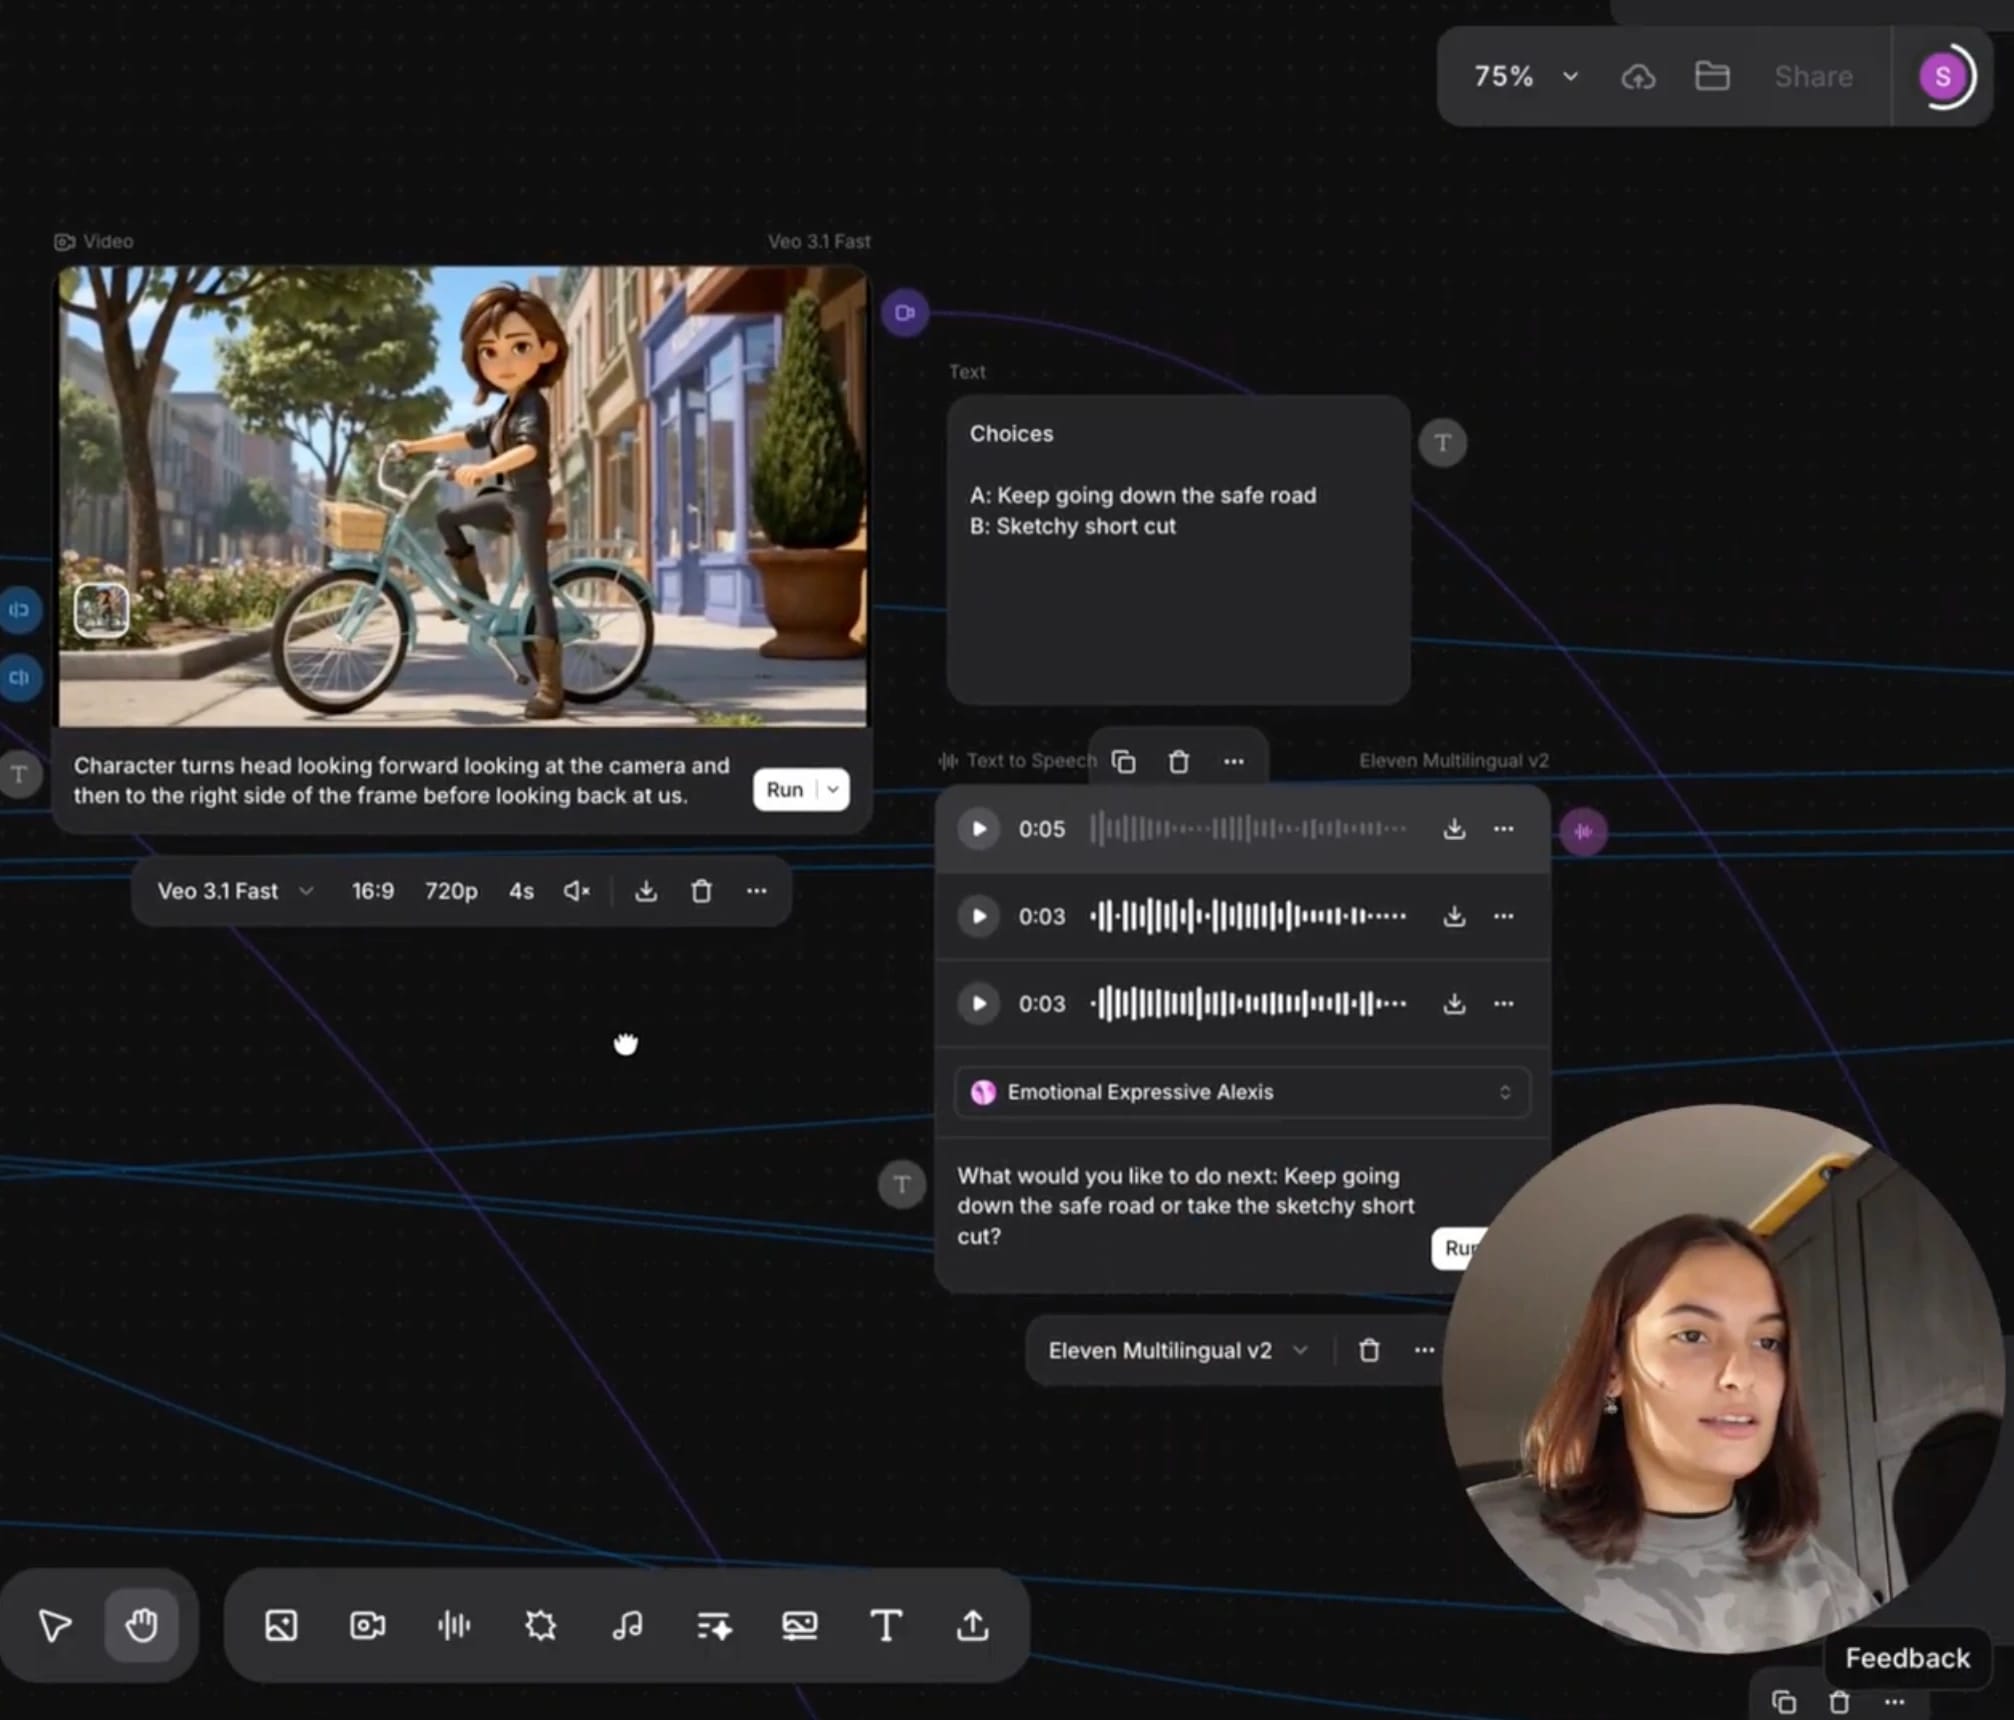Add an image node from toolbar
Screen dimensions: 2014x1720
coord(281,1625)
